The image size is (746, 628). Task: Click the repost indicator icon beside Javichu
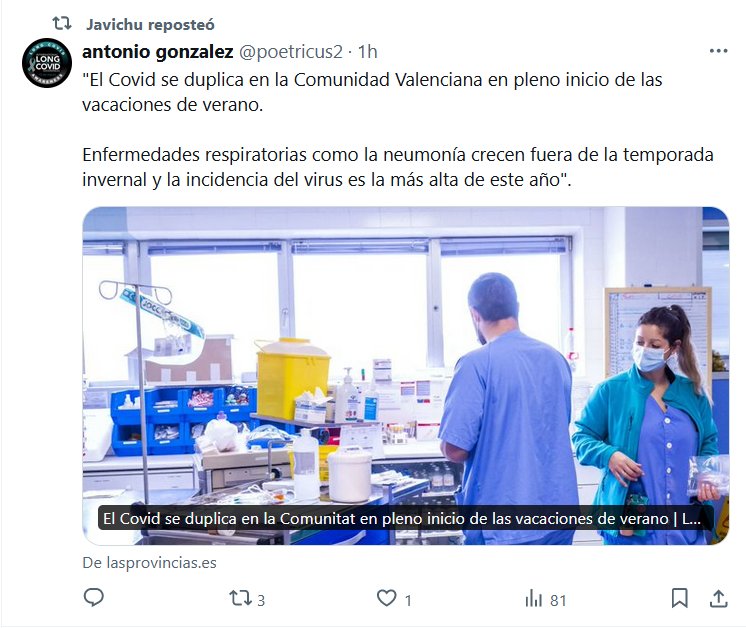pyautogui.click(x=62, y=23)
